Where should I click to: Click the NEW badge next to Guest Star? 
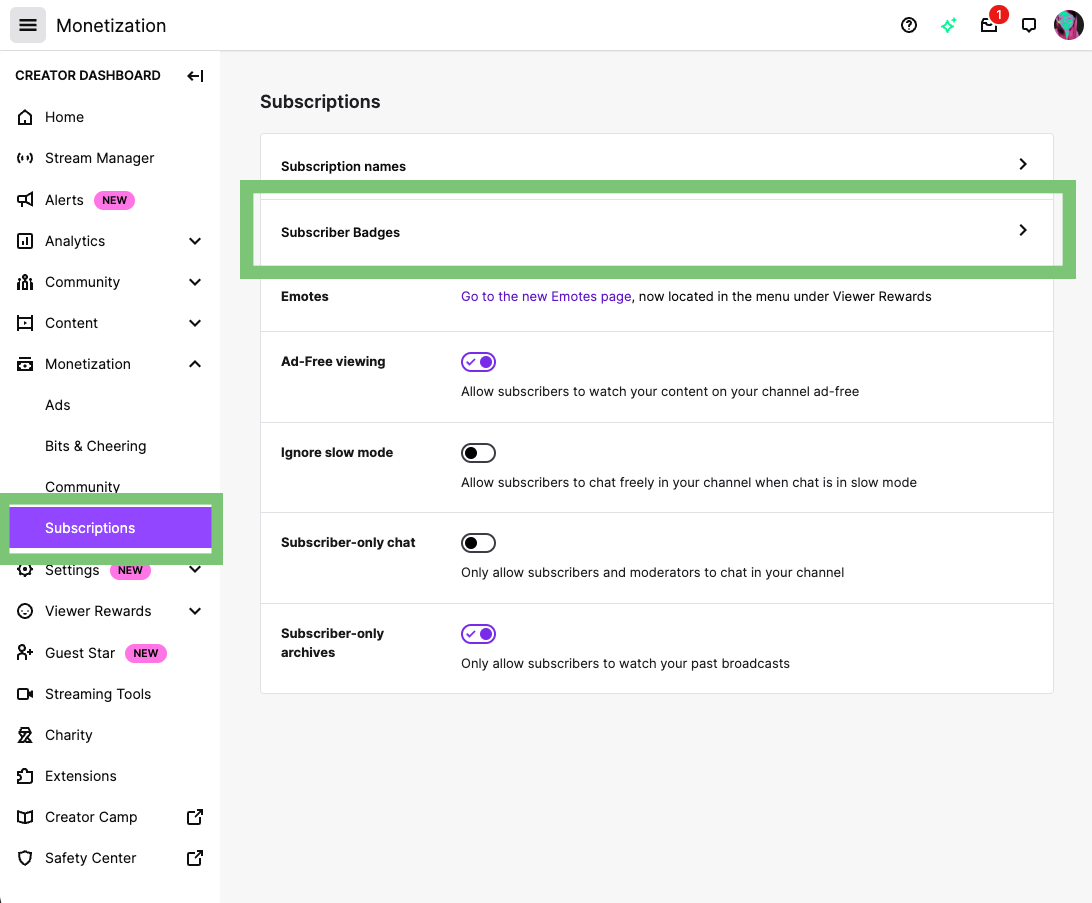click(x=146, y=653)
